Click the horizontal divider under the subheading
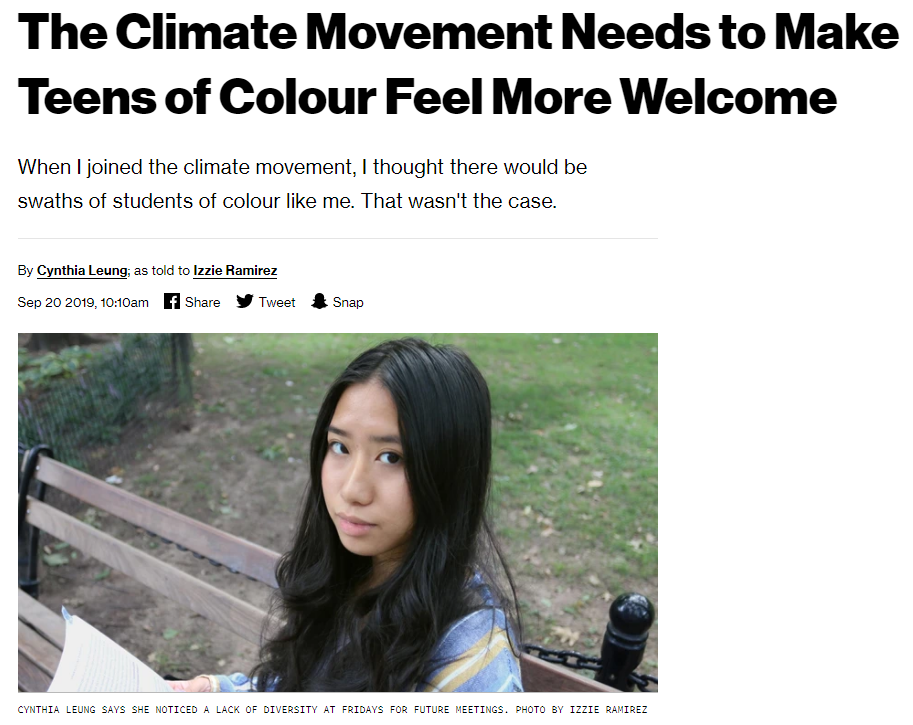913x725 pixels. pos(338,238)
